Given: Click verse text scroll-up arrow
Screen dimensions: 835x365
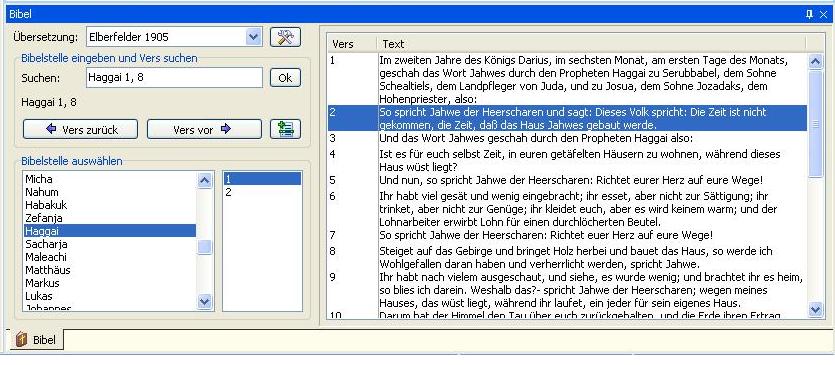Looking at the screenshot, I should 815,61.
